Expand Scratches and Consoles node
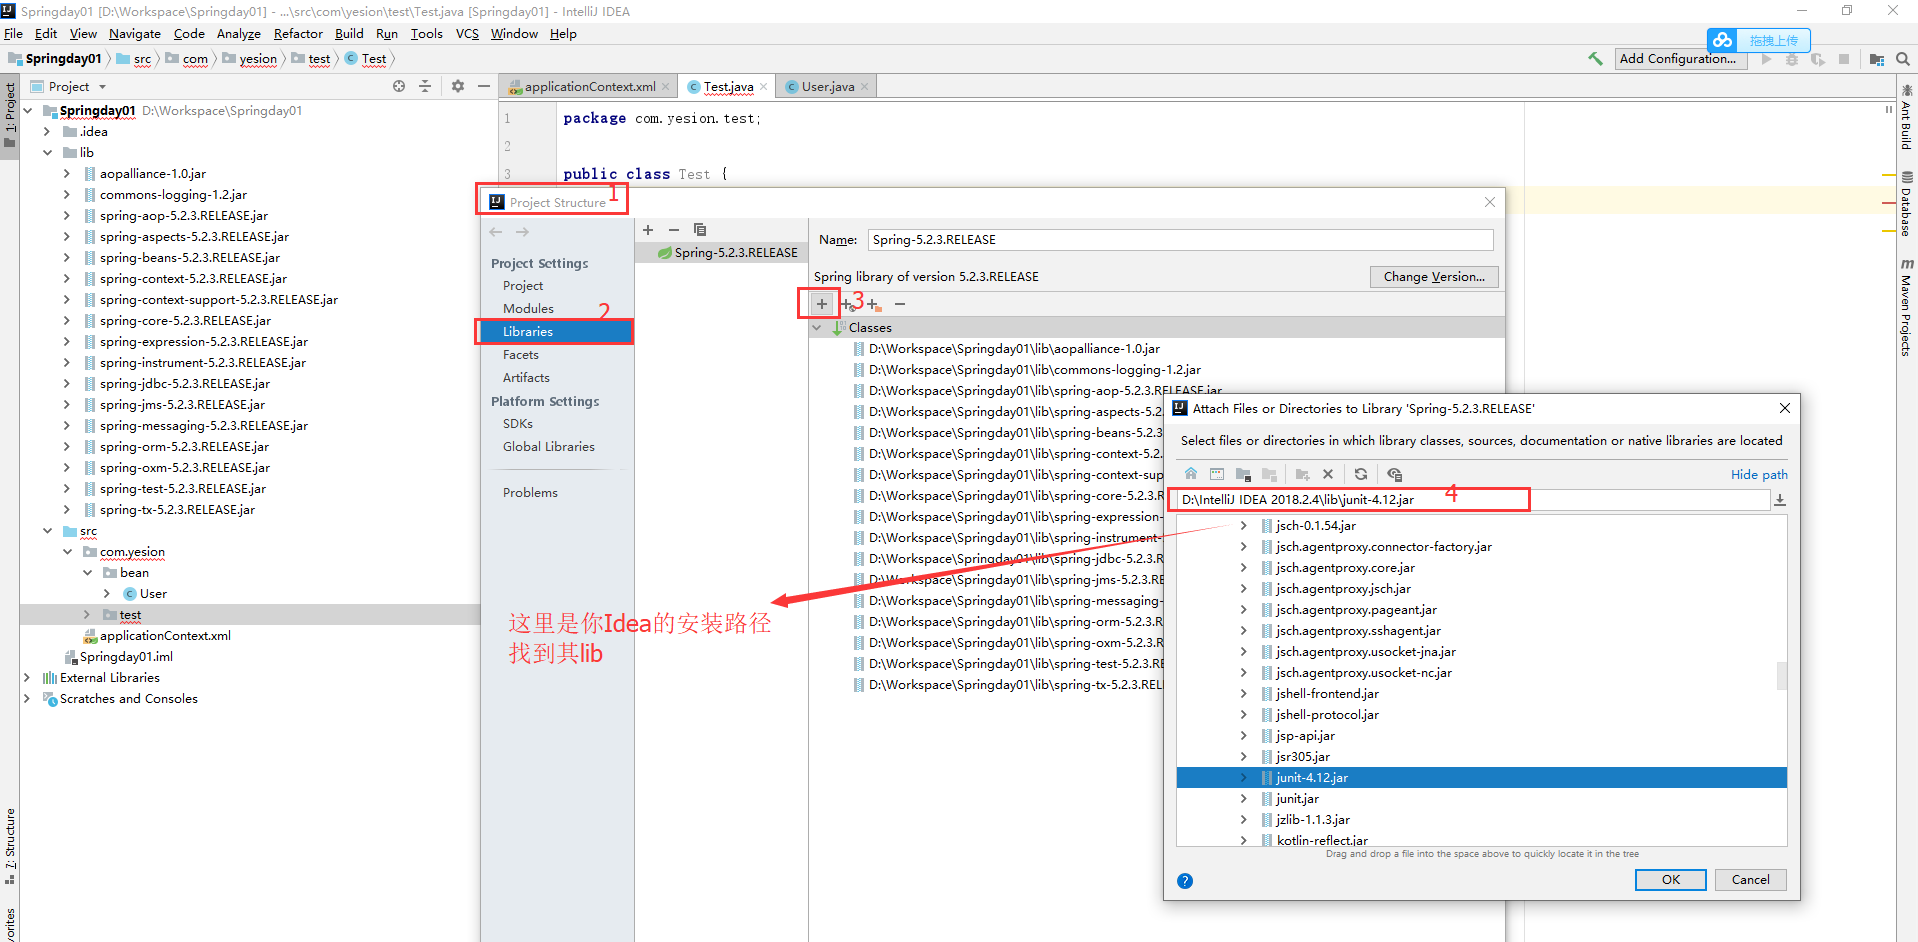The height and width of the screenshot is (942, 1918). [27, 698]
